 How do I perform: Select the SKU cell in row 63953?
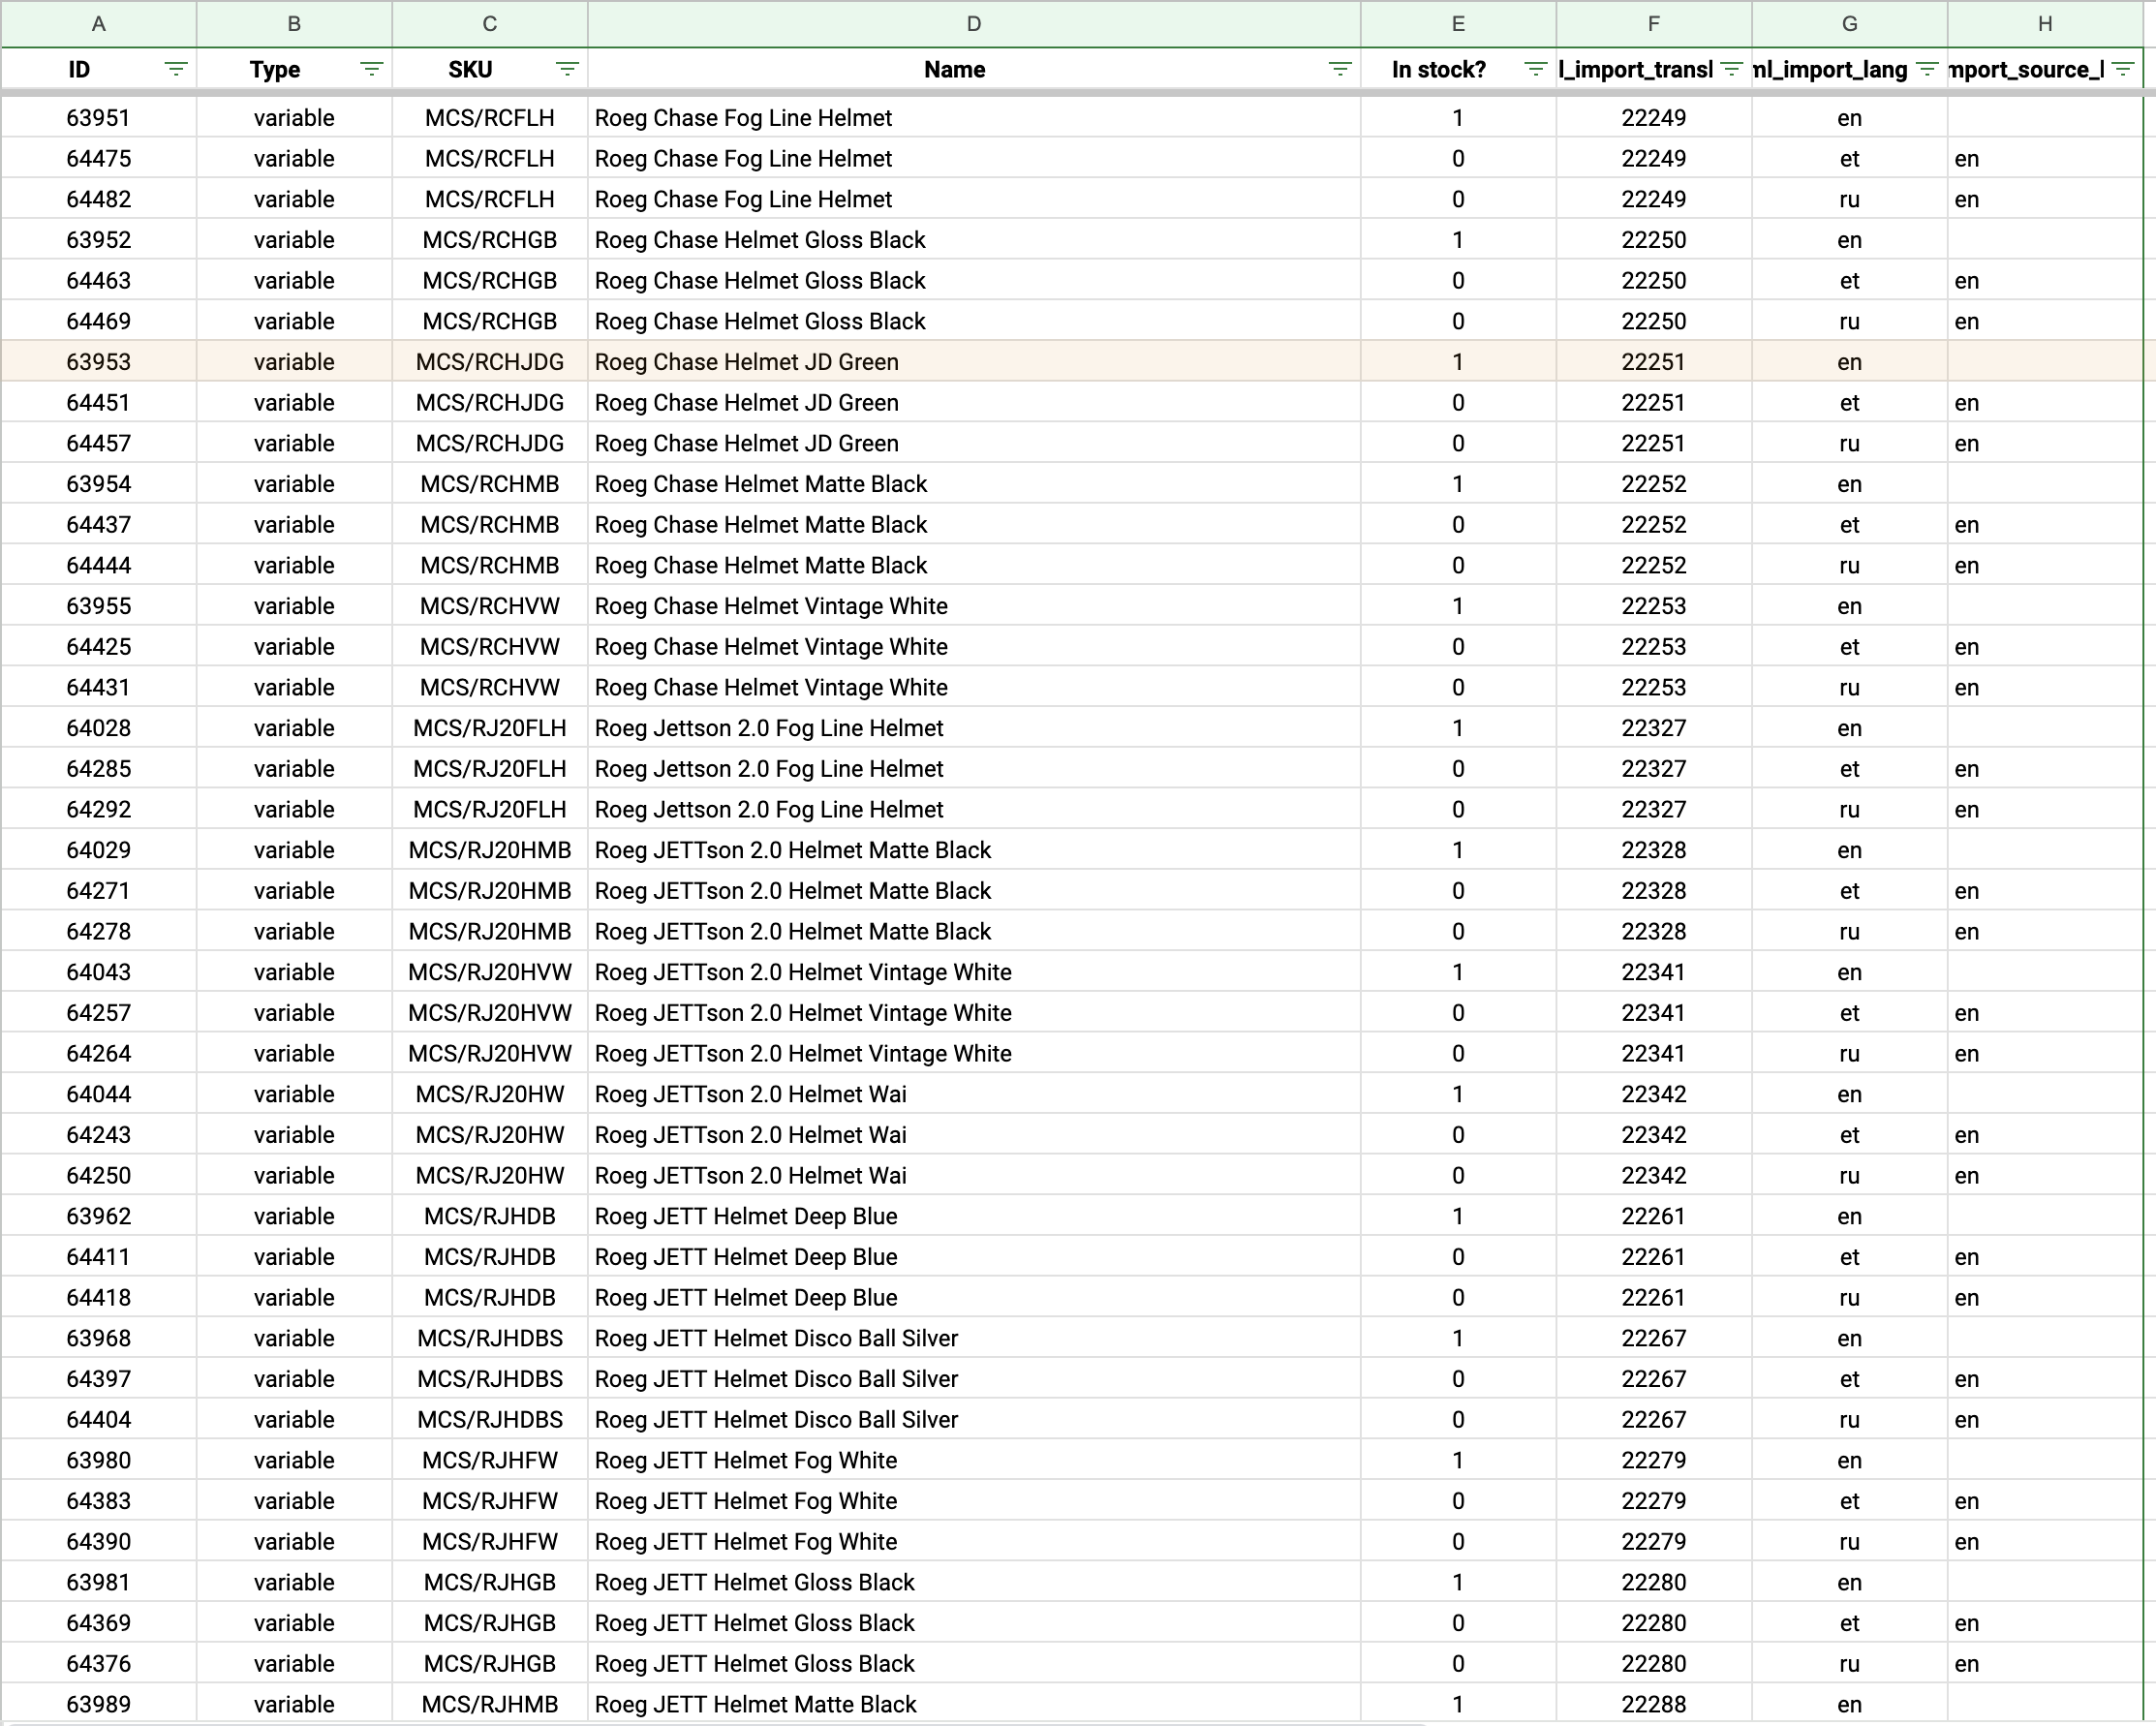click(x=490, y=362)
